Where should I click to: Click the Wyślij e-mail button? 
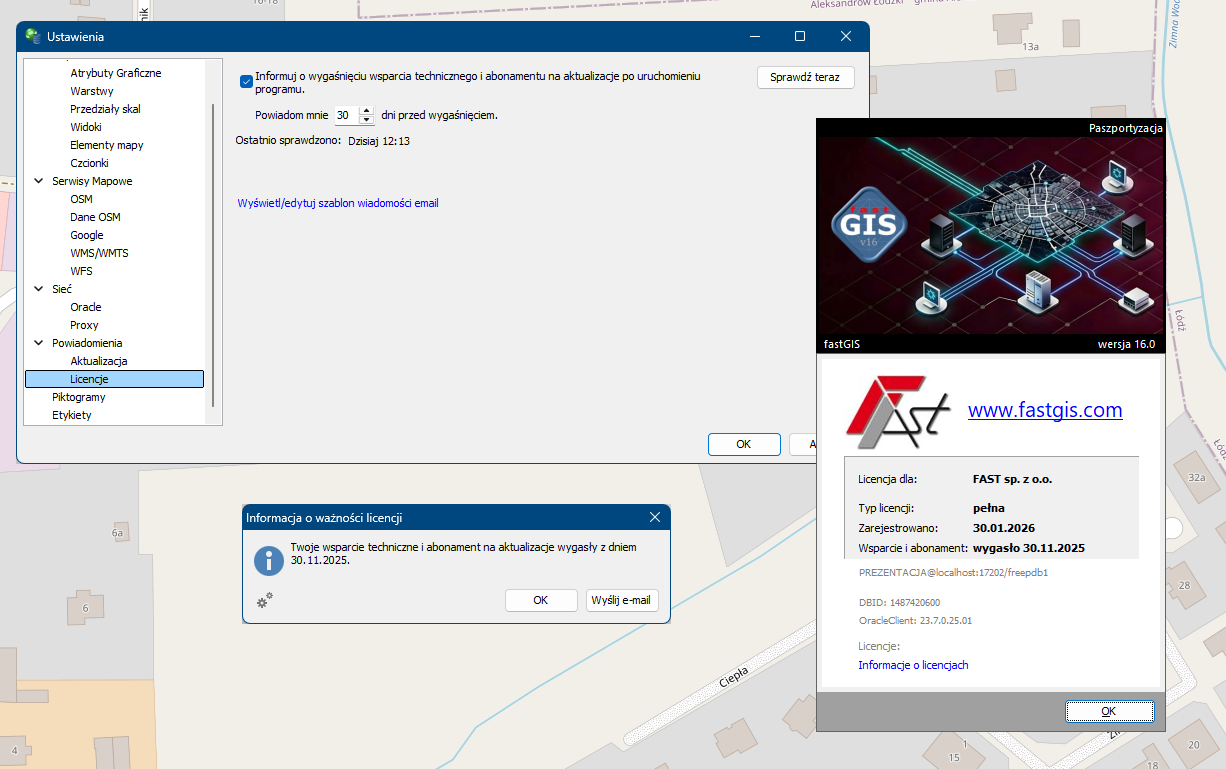click(x=621, y=600)
